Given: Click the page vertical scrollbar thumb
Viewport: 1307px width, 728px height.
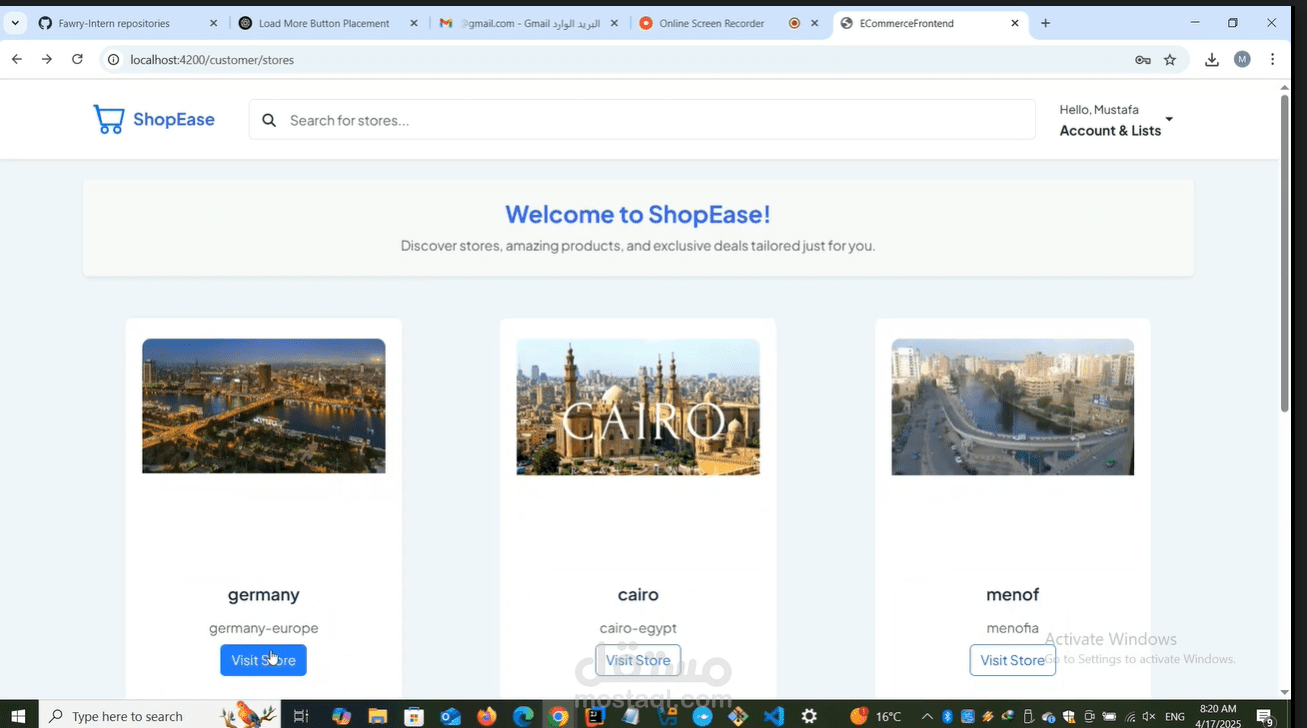Looking at the screenshot, I should point(1285,253).
